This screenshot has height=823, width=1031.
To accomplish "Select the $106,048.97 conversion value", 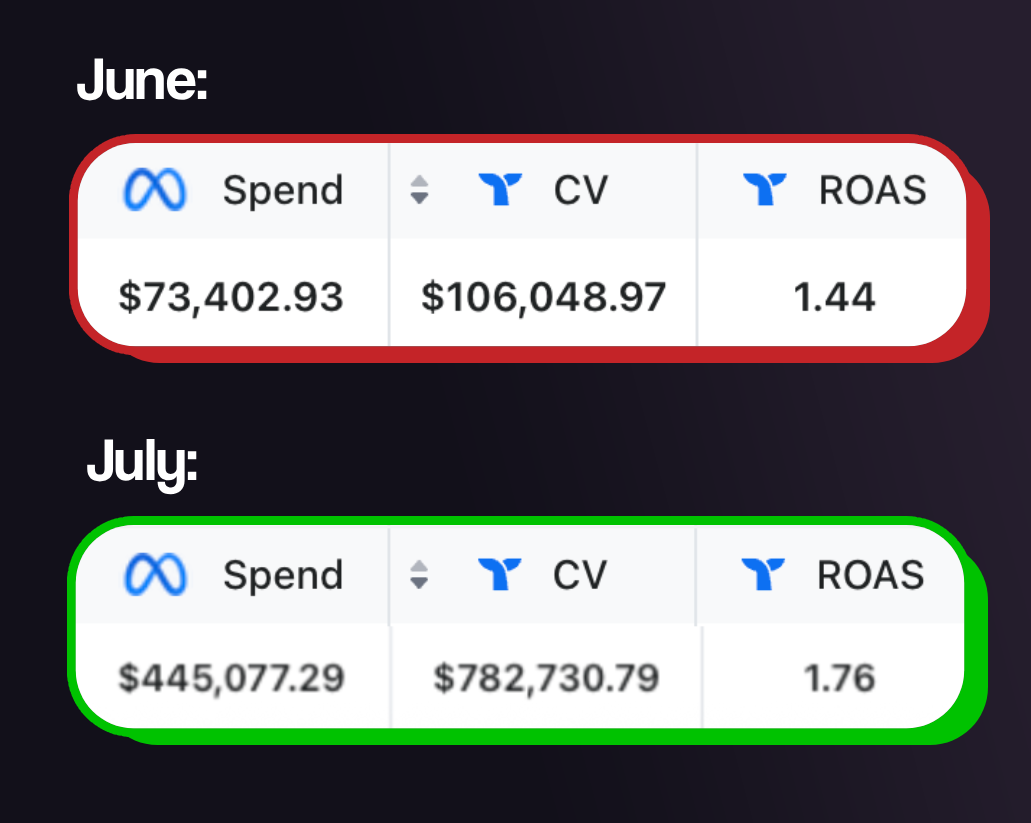I will pyautogui.click(x=543, y=297).
